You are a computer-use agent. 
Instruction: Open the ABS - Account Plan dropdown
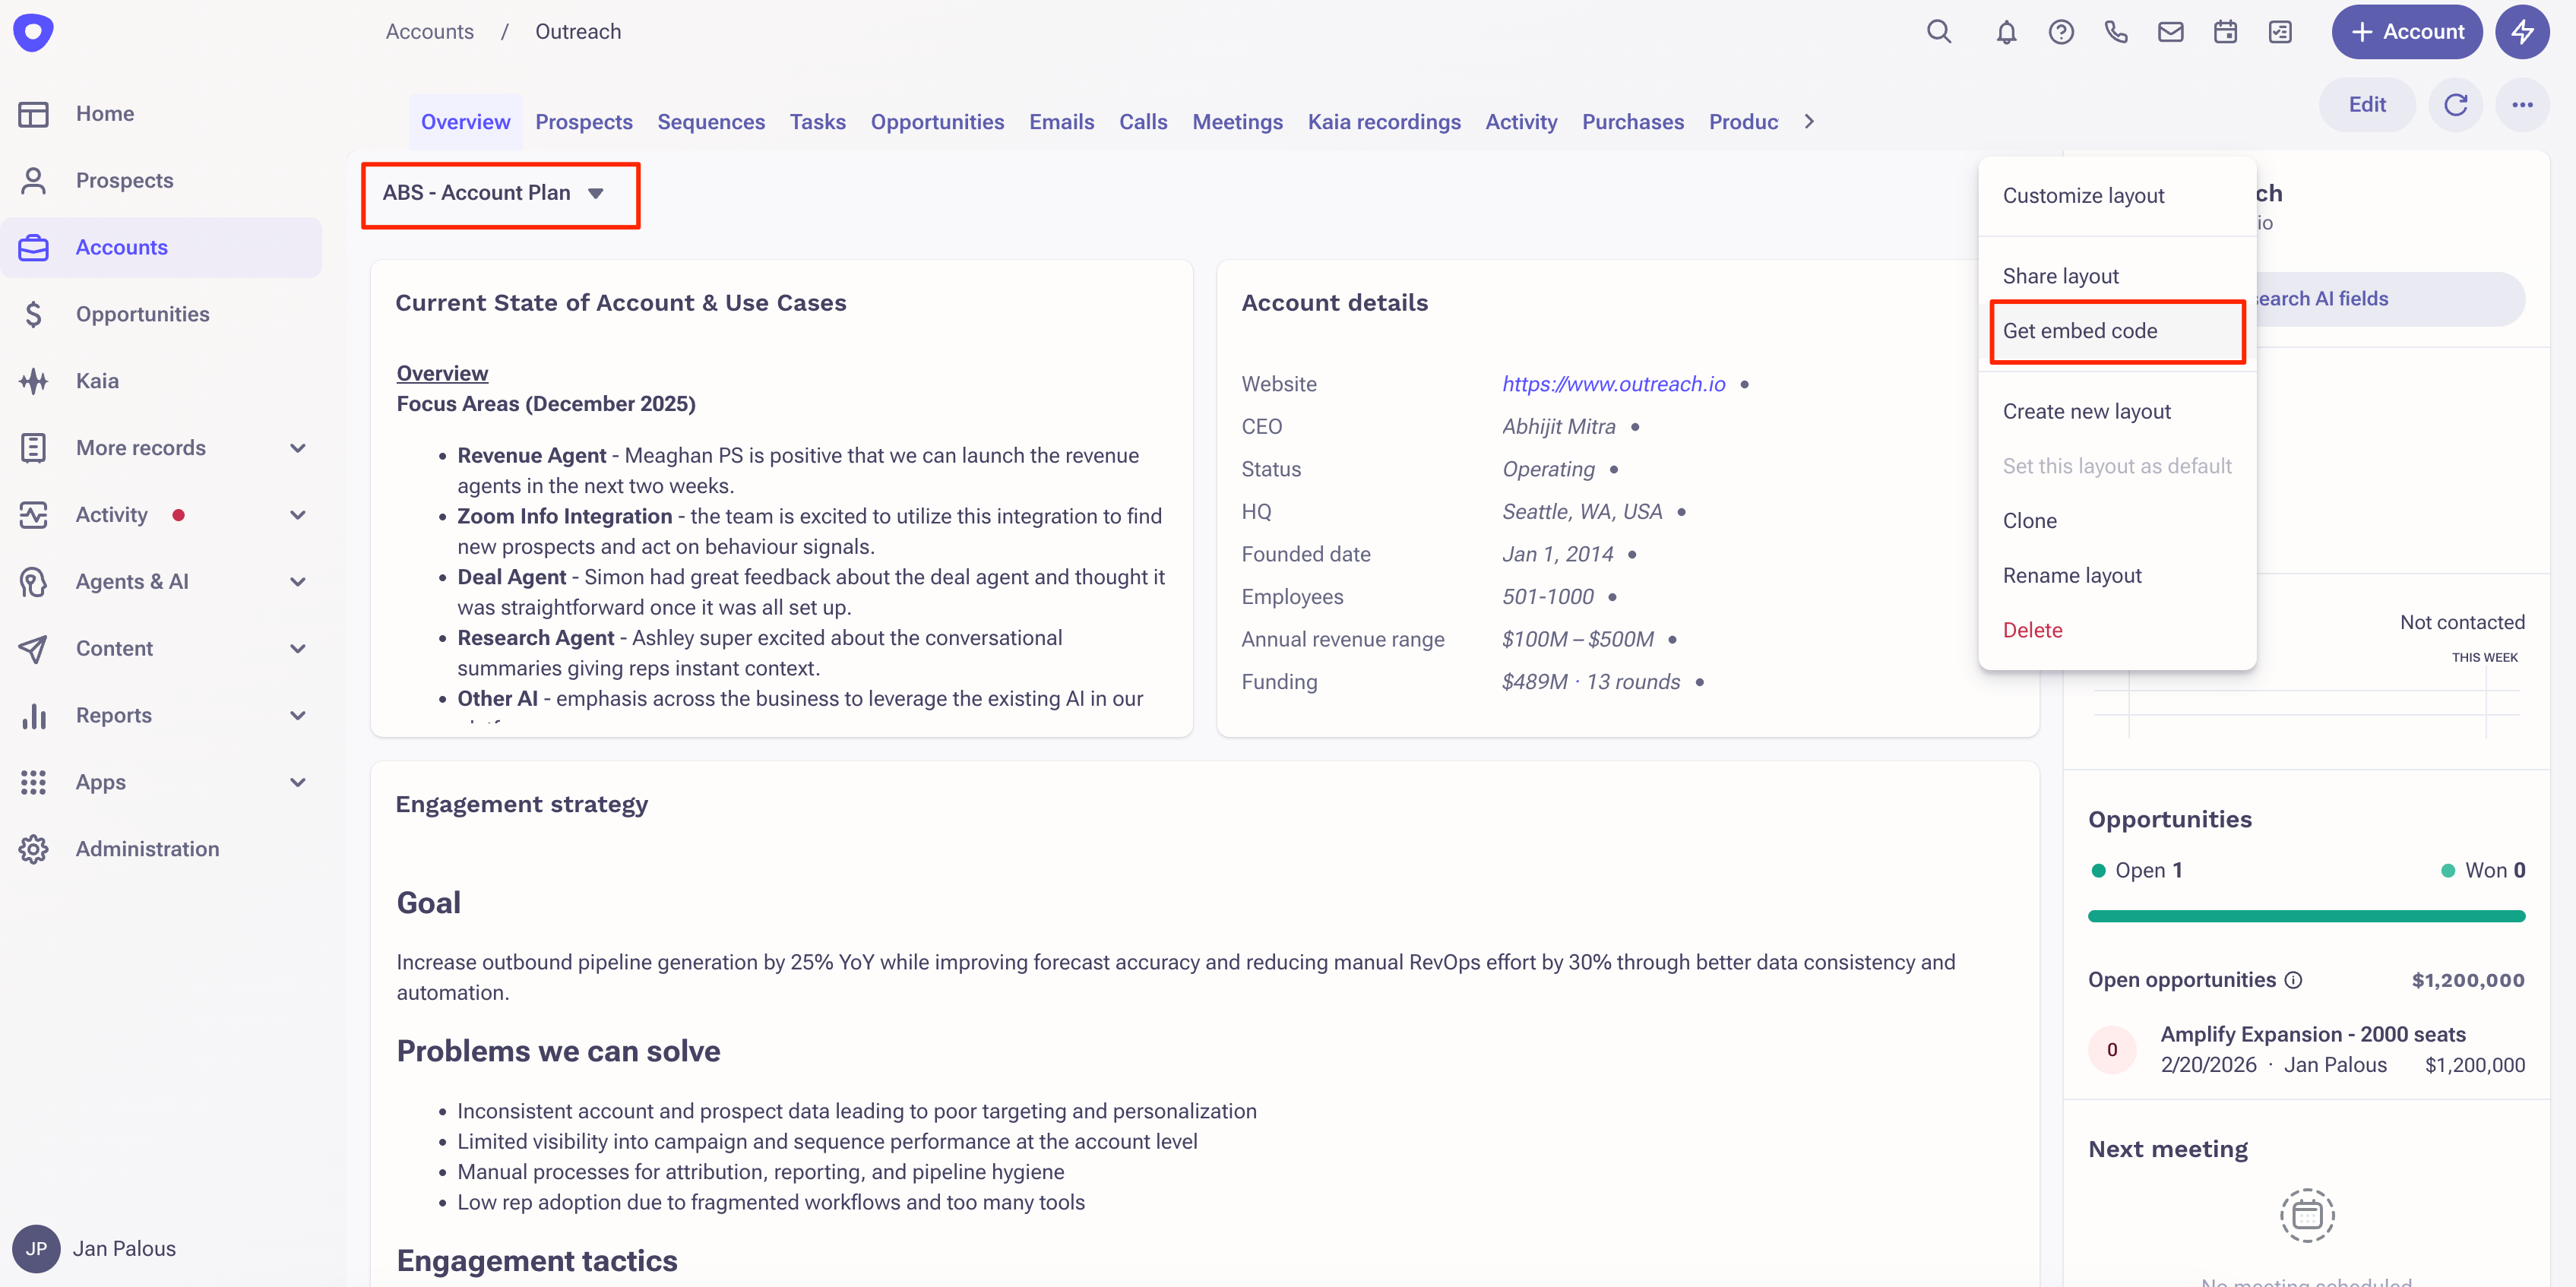496,193
